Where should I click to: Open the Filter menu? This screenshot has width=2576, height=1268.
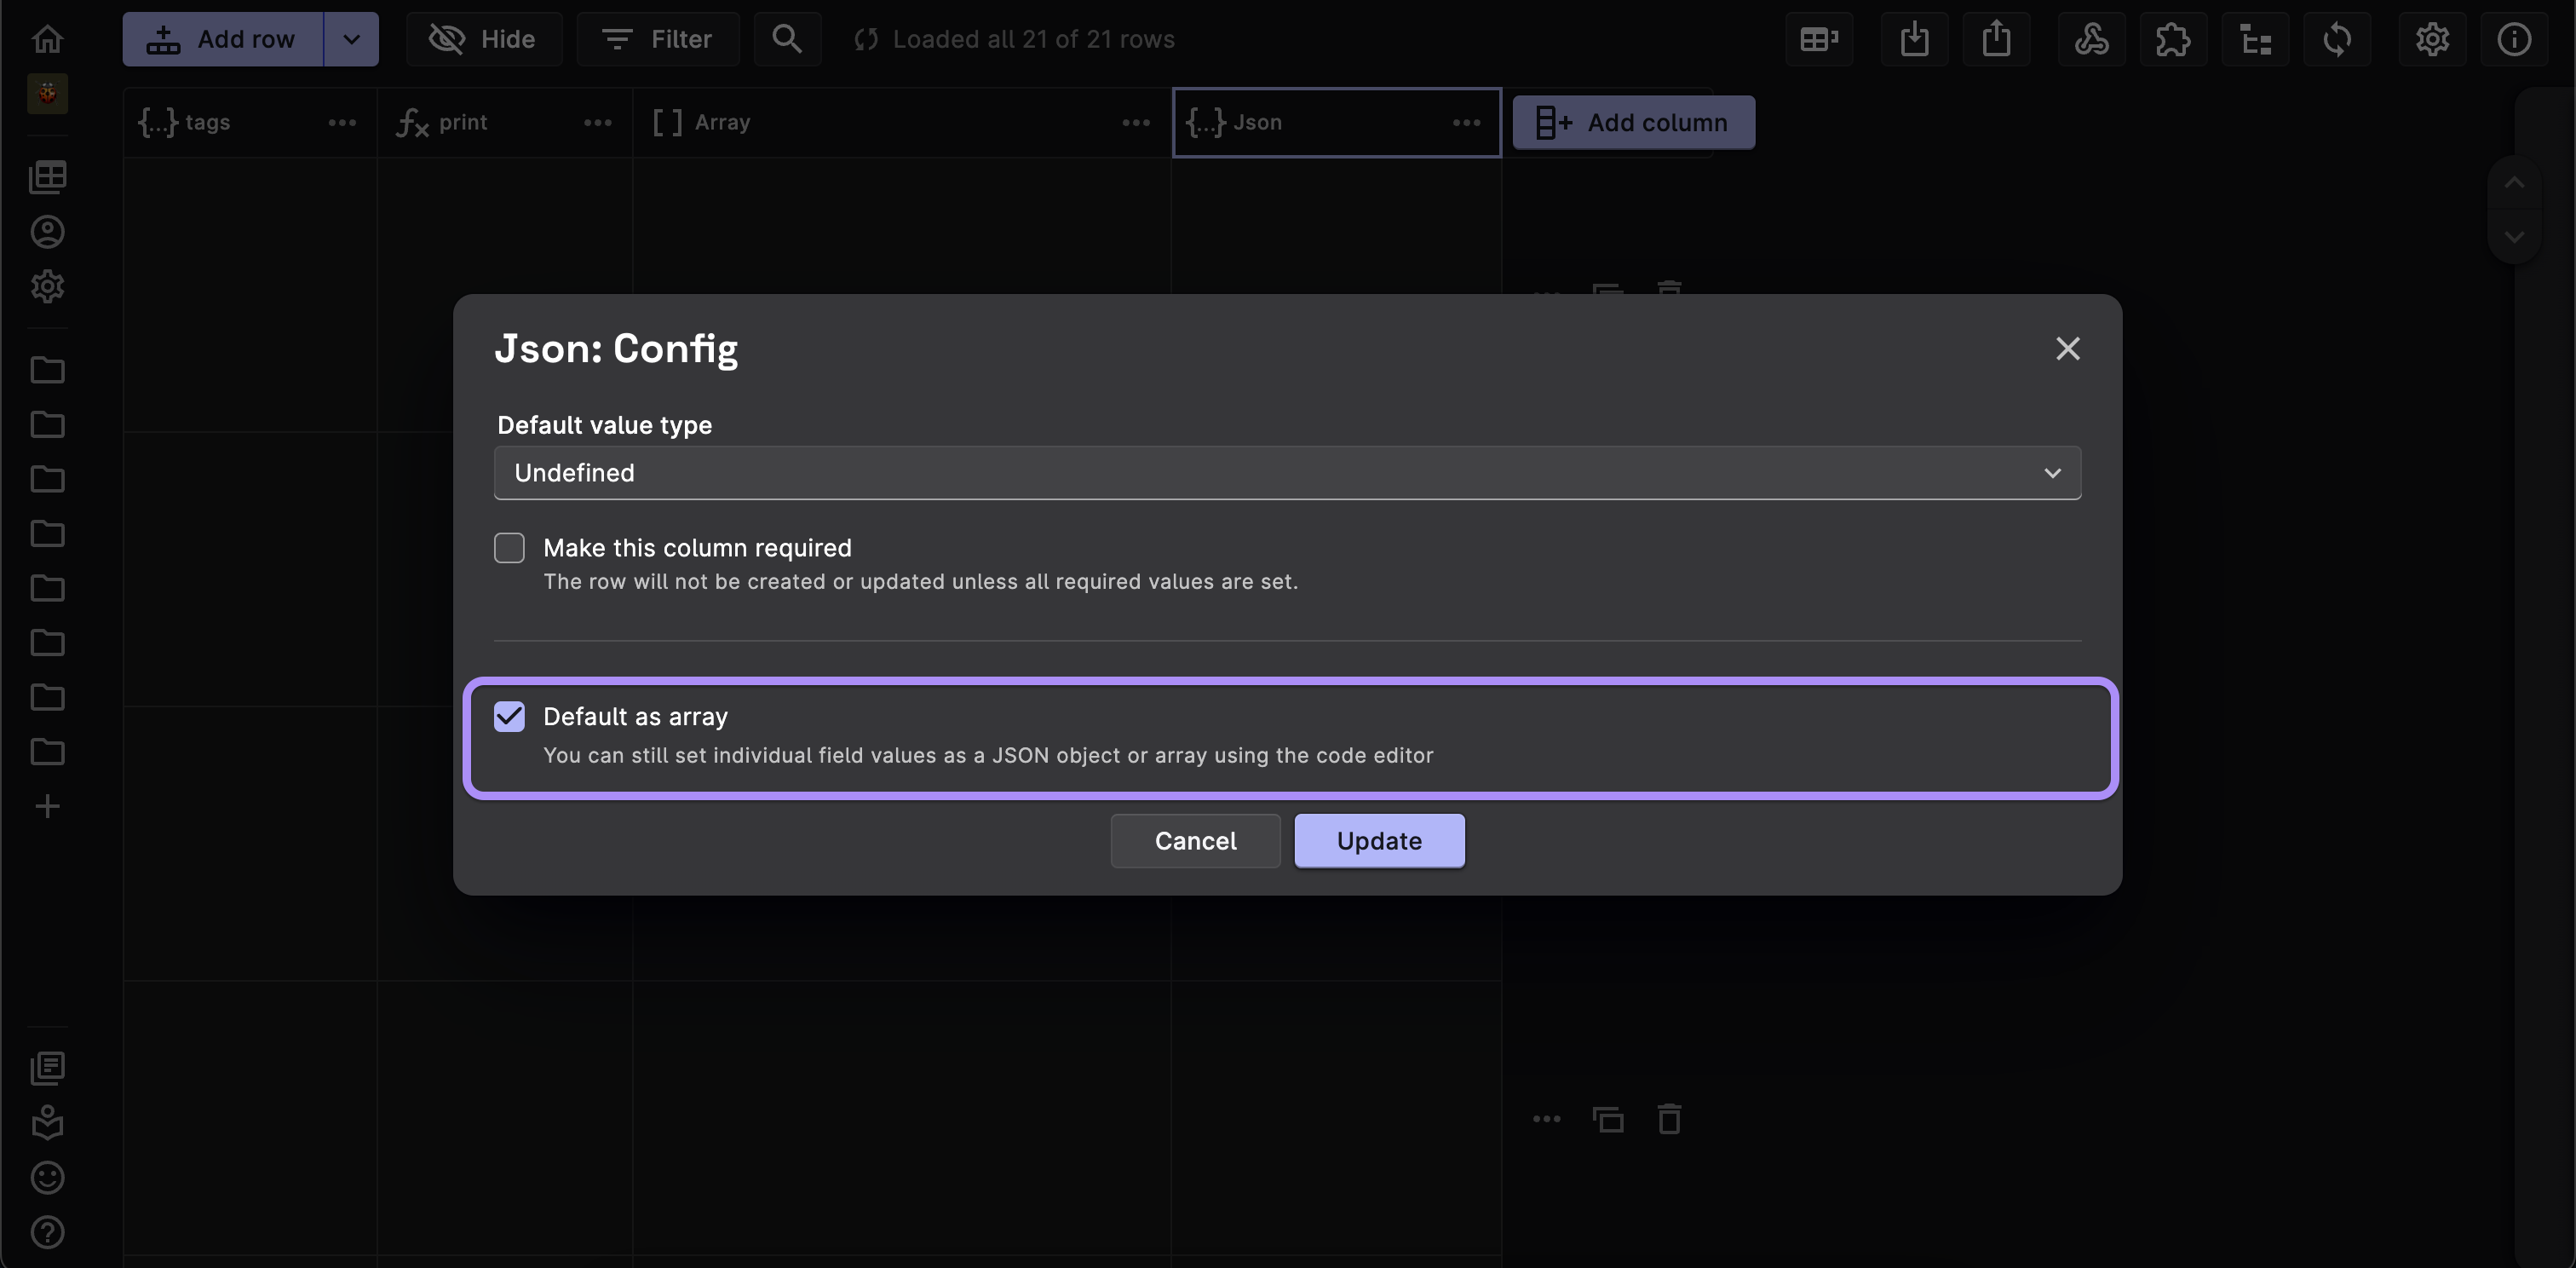658,39
